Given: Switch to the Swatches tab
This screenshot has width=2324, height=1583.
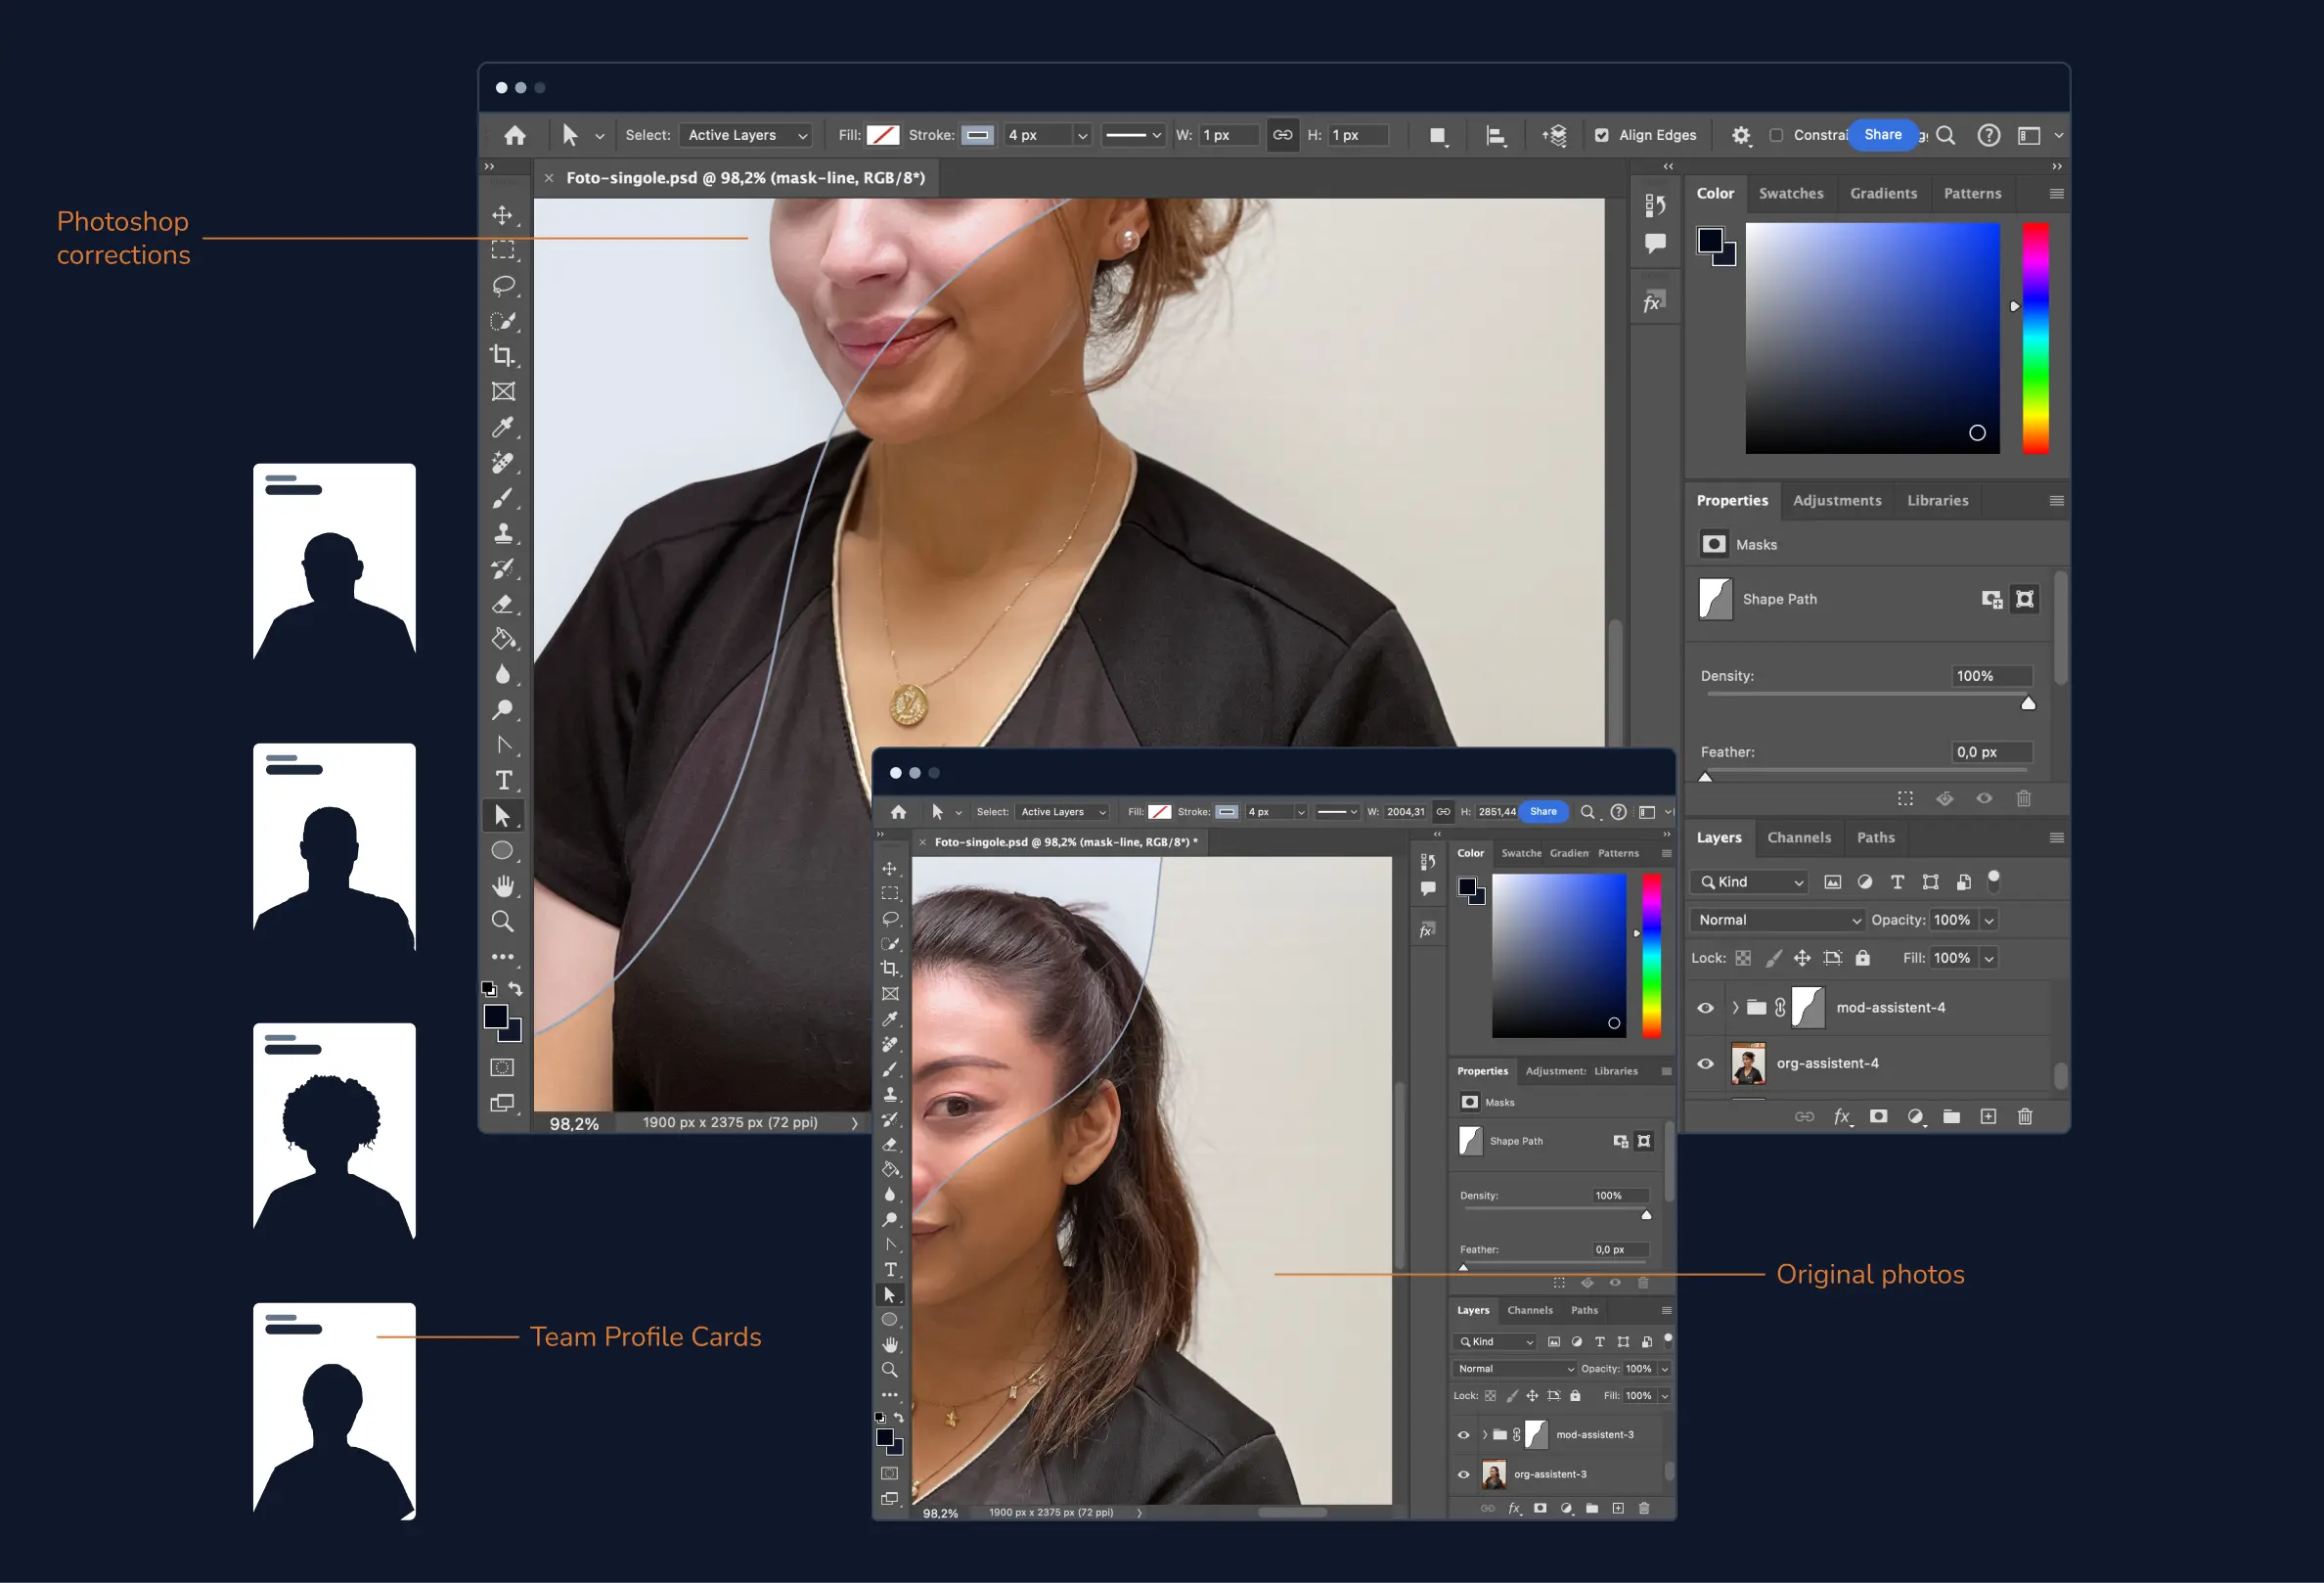Looking at the screenshot, I should point(1790,193).
